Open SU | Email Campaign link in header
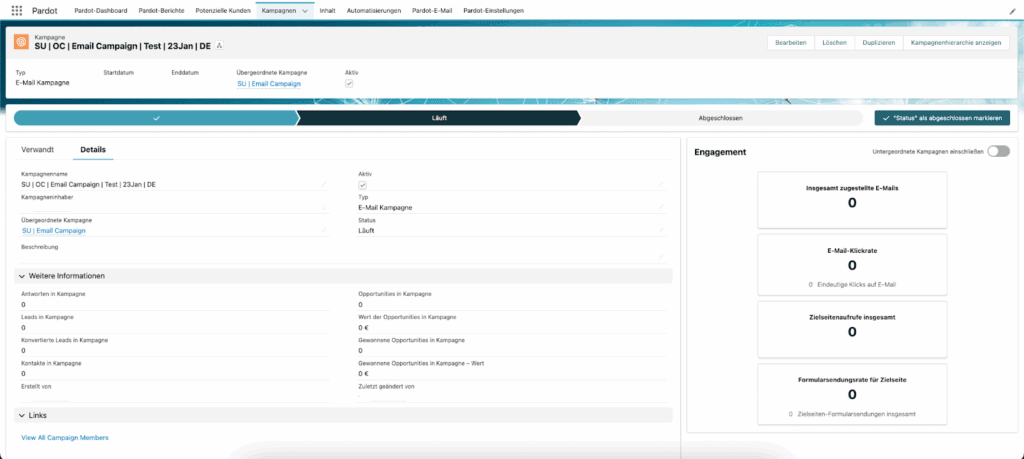 tap(269, 84)
